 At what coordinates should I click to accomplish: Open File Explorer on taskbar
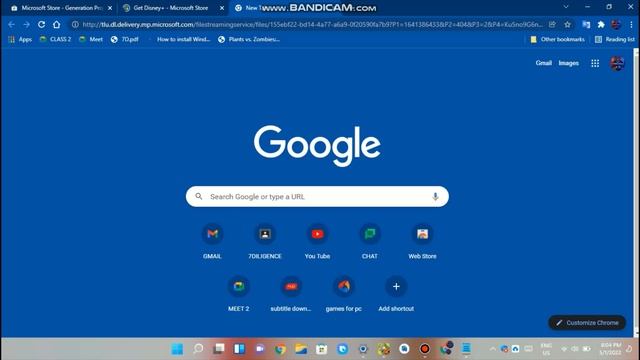click(x=301, y=349)
